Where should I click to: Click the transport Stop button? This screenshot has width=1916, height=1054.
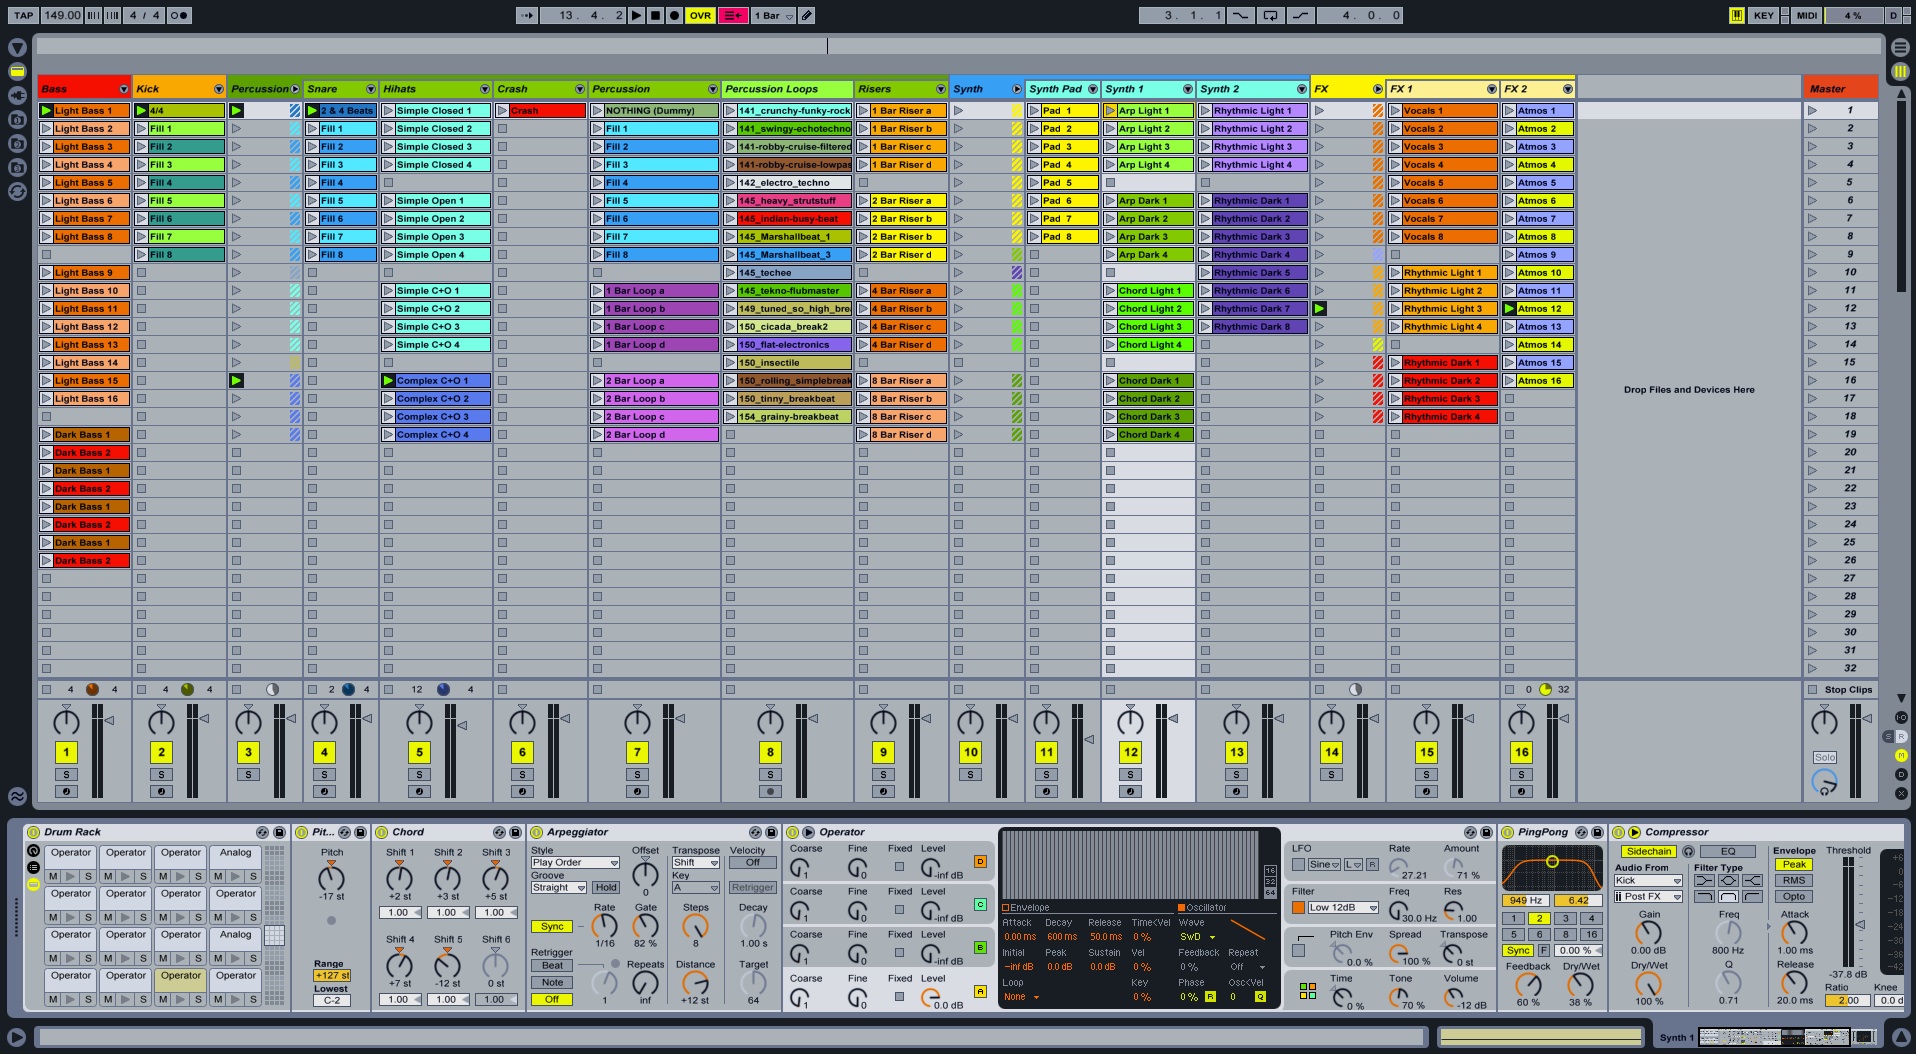pos(655,15)
